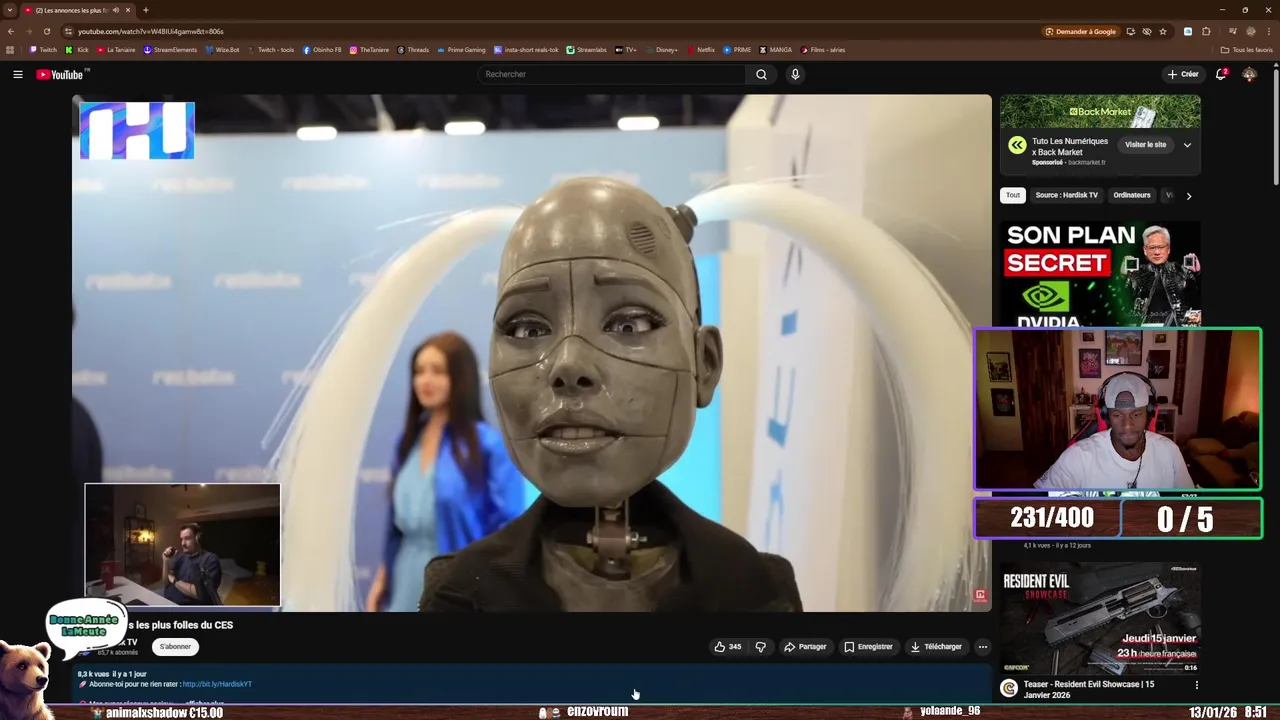
Task: Open La Tanière bookmark
Action: [x=115, y=50]
